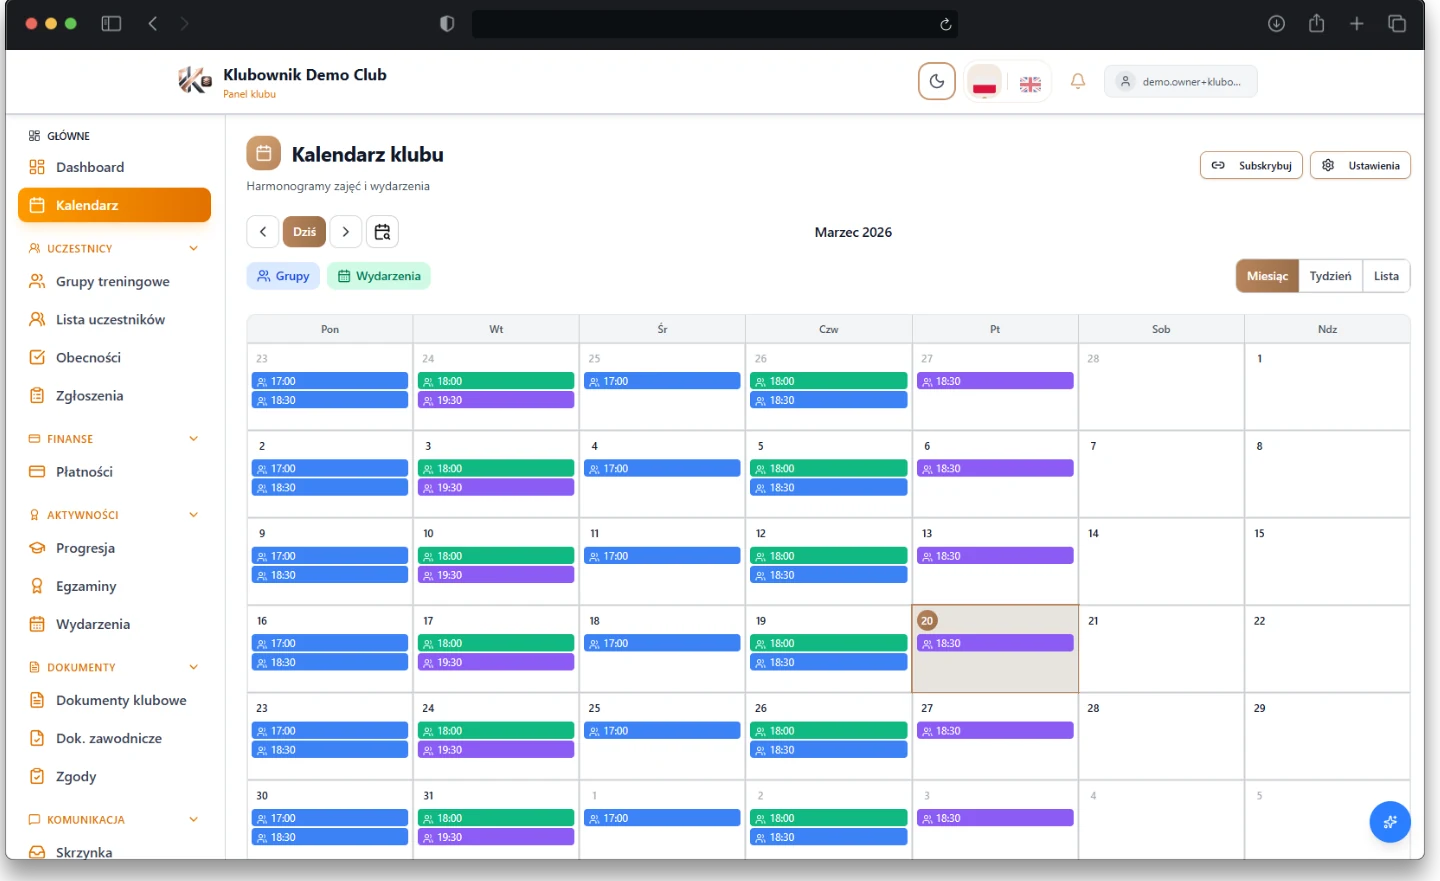Go to next month arrow
This screenshot has width=1440, height=881.
(346, 232)
